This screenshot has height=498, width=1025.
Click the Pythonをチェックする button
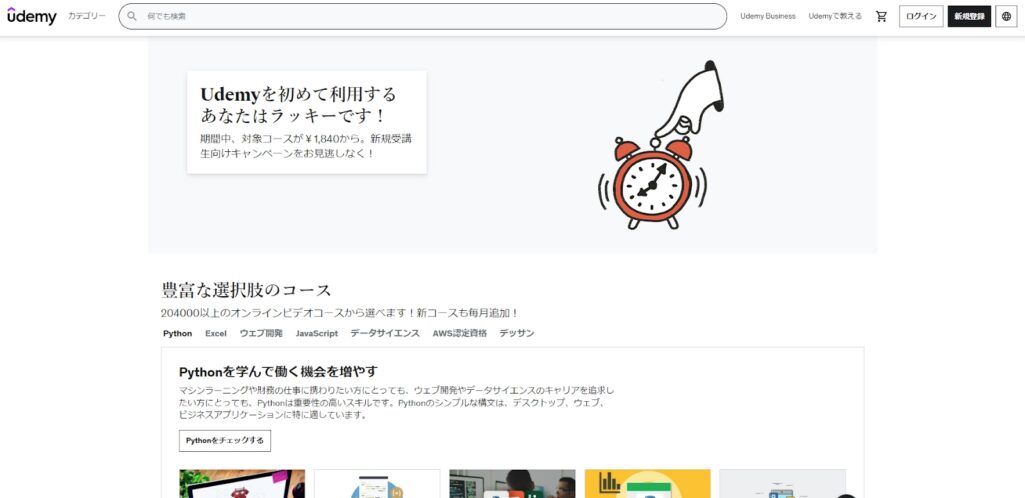click(225, 440)
